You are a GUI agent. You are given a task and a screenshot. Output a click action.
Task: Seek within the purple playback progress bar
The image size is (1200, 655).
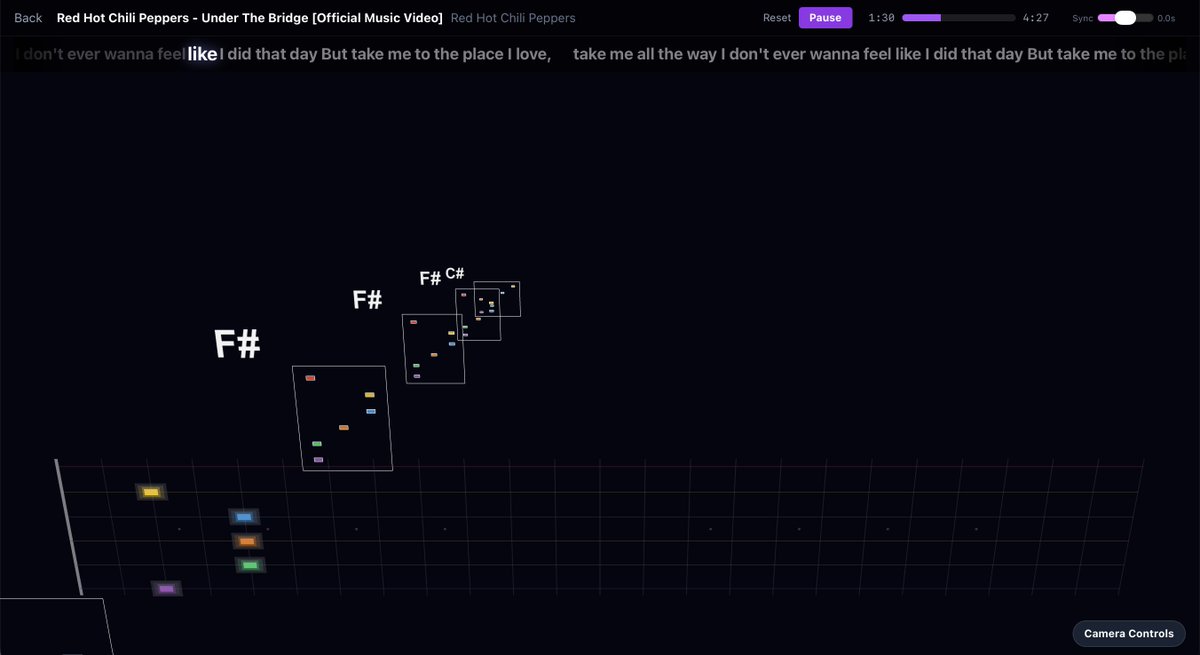point(958,18)
